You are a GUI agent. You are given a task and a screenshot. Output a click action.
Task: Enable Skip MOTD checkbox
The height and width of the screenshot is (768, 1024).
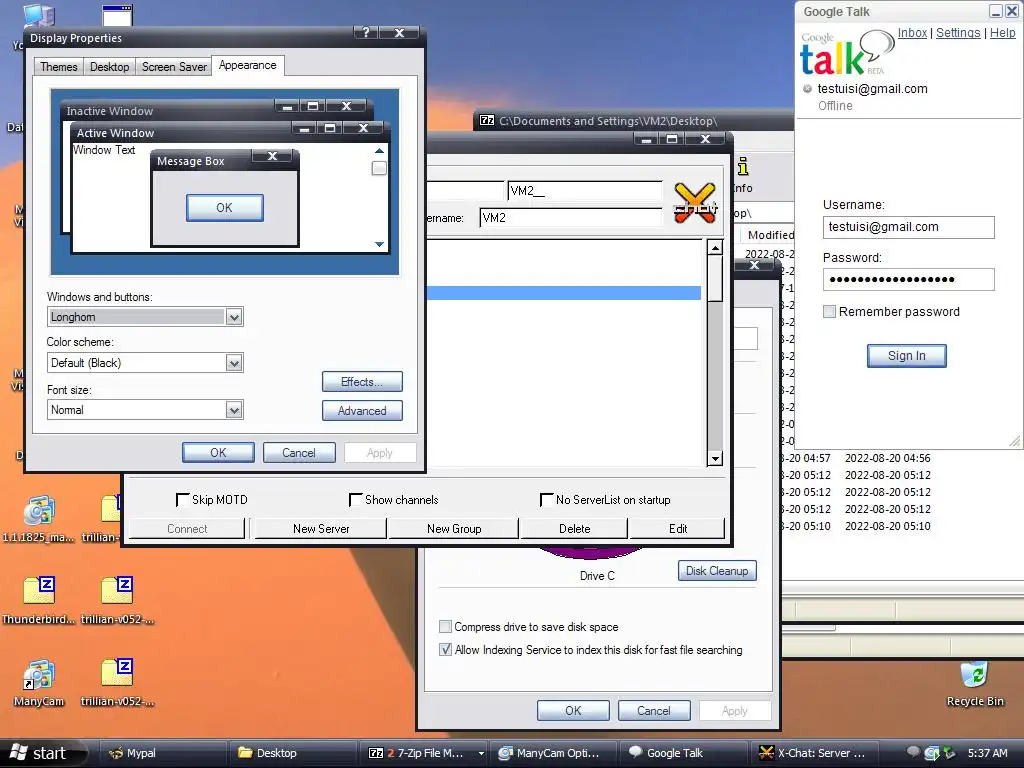pos(182,500)
